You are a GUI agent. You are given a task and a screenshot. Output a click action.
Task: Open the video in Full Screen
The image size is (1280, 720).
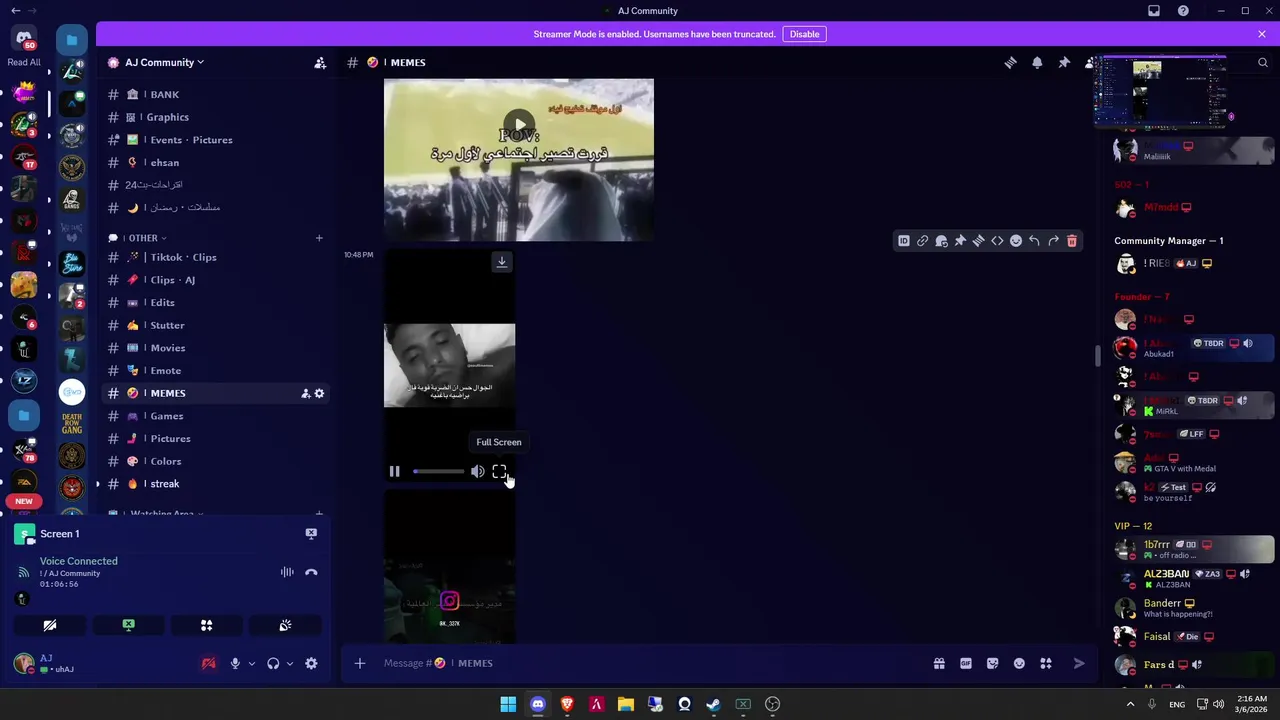[499, 471]
